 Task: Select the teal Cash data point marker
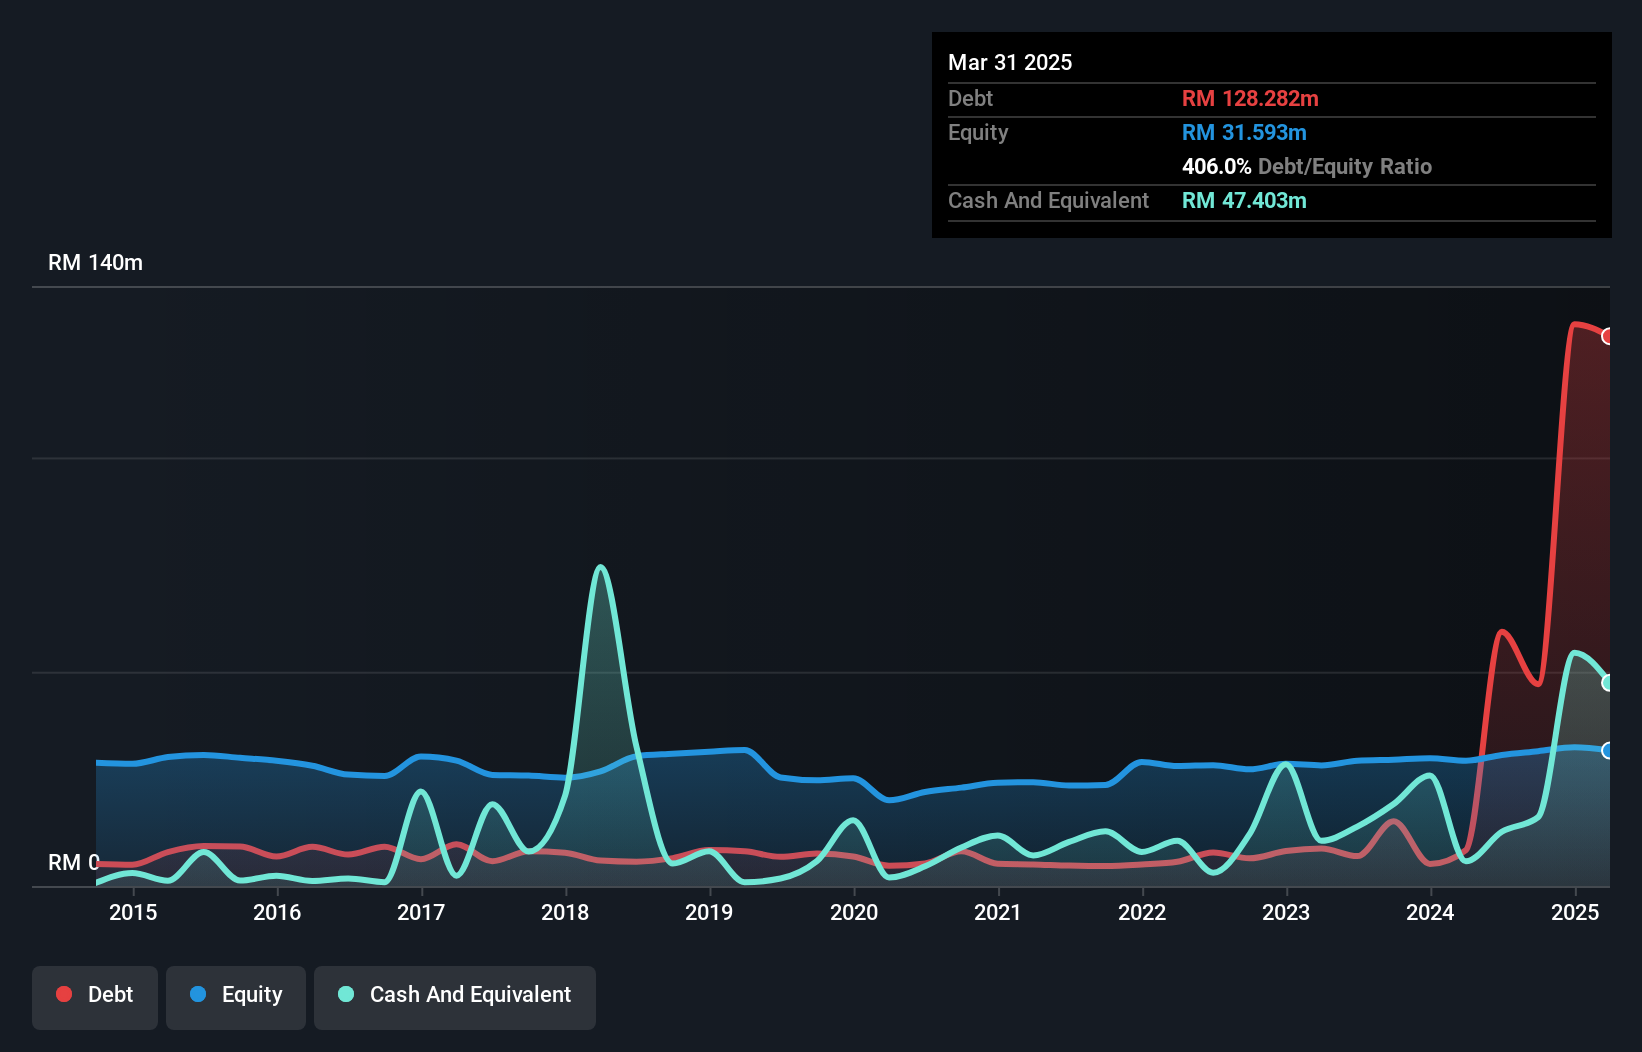coord(1607,683)
